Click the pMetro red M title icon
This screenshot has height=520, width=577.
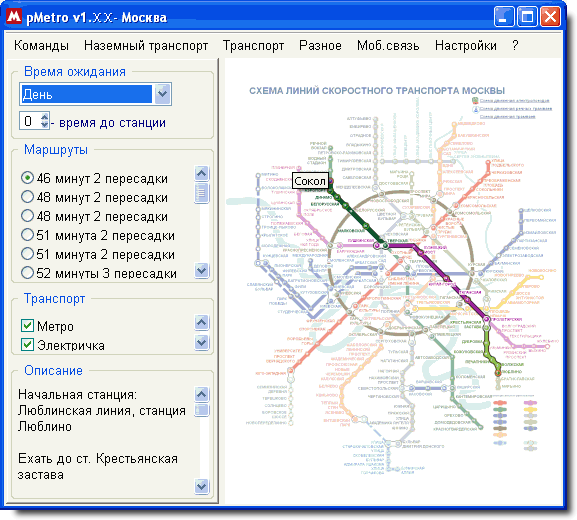point(14,17)
